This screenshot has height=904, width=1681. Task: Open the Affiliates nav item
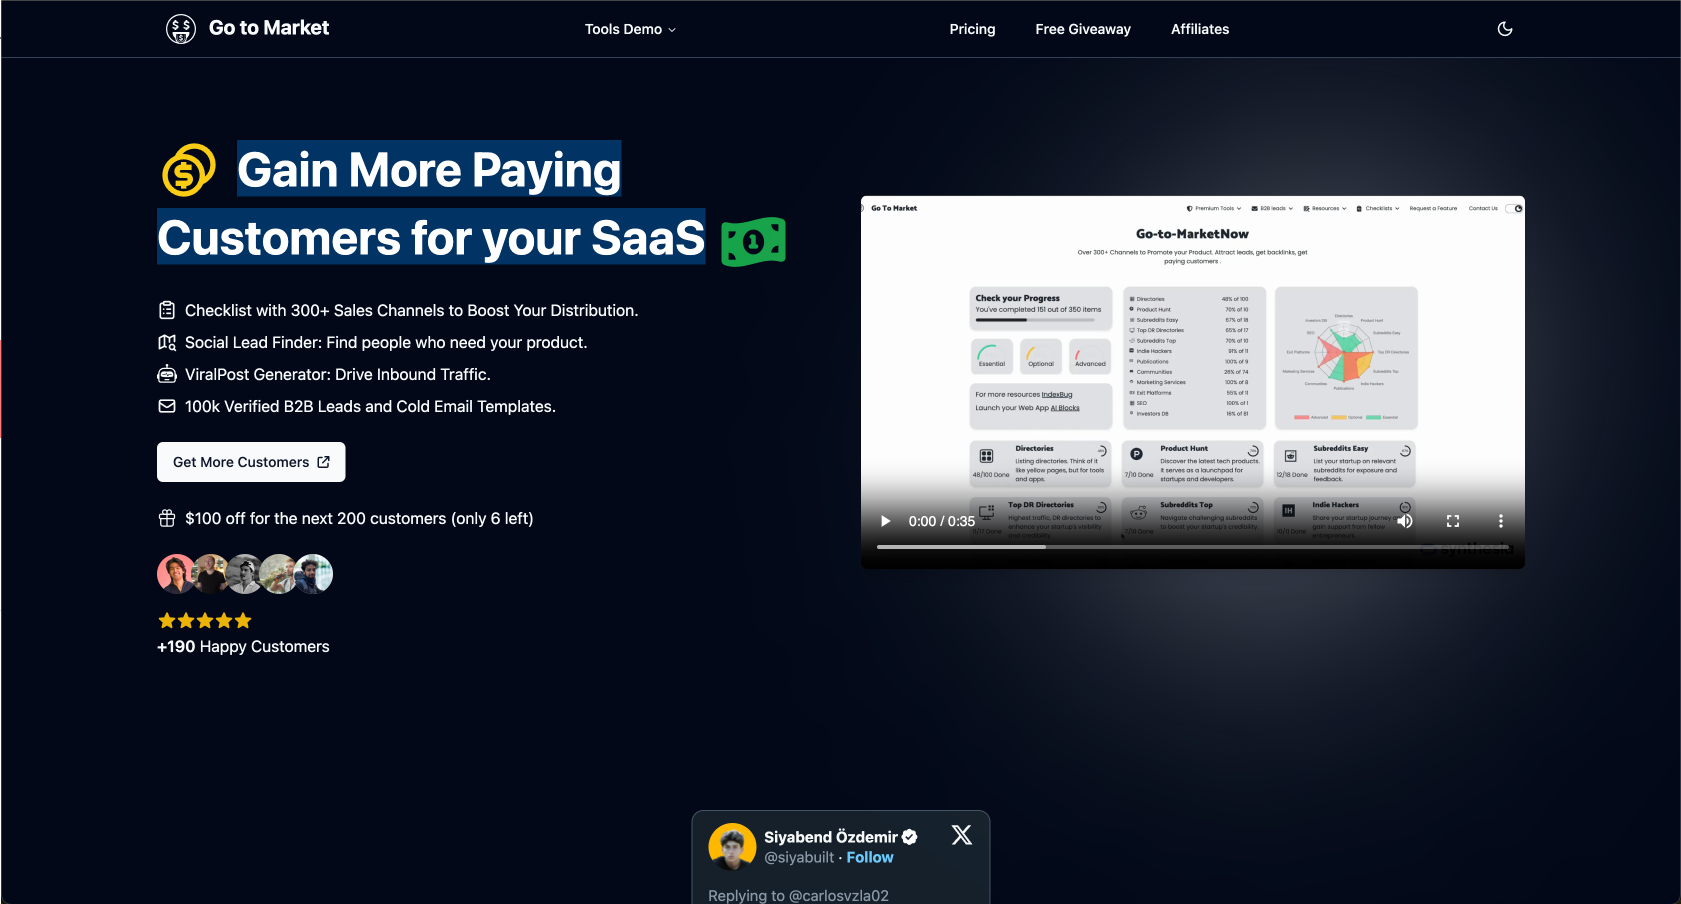point(1200,29)
